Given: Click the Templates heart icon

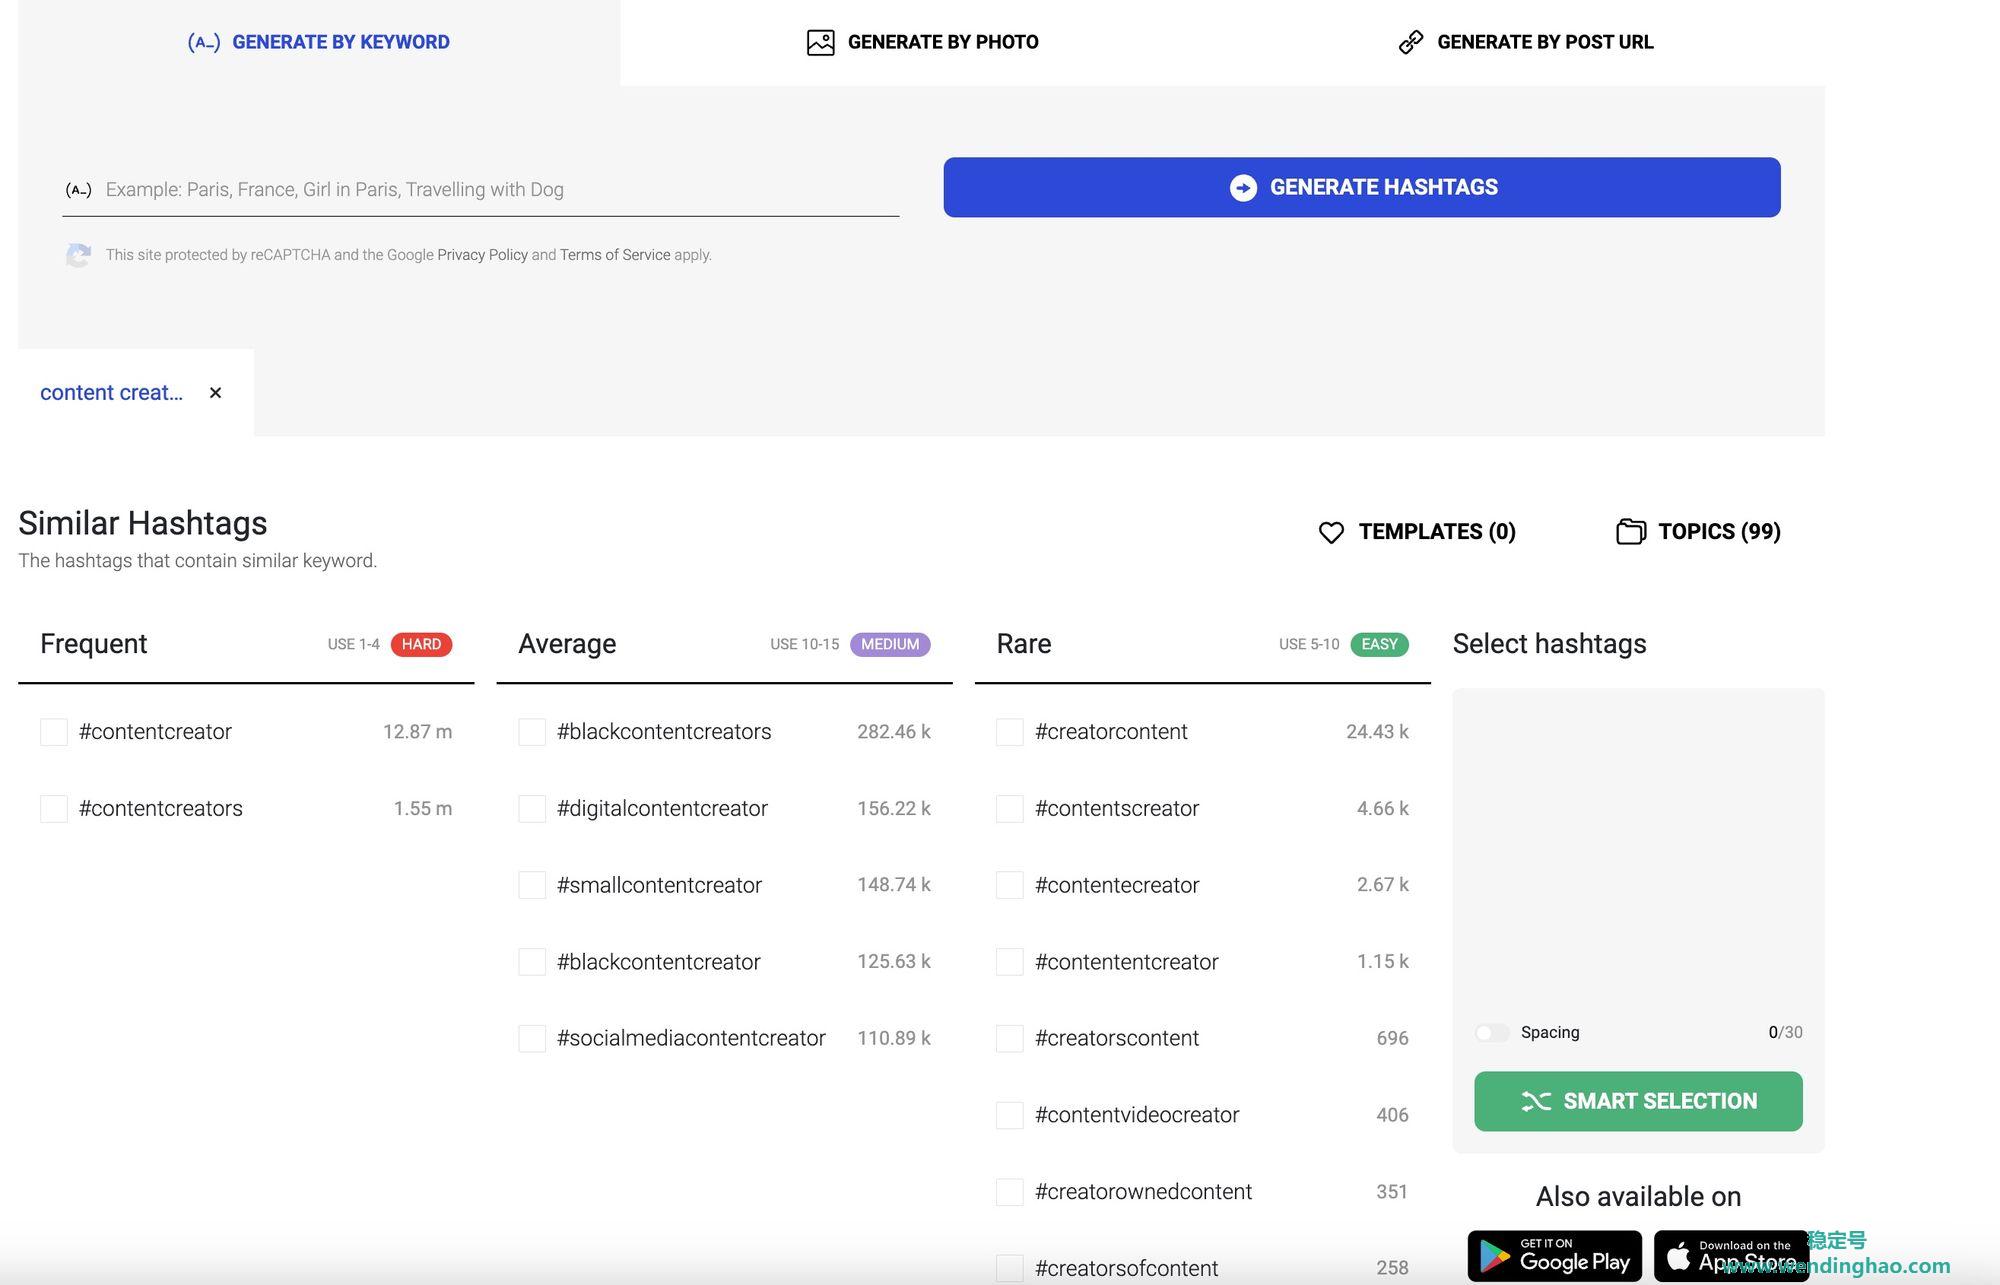Looking at the screenshot, I should tap(1329, 530).
